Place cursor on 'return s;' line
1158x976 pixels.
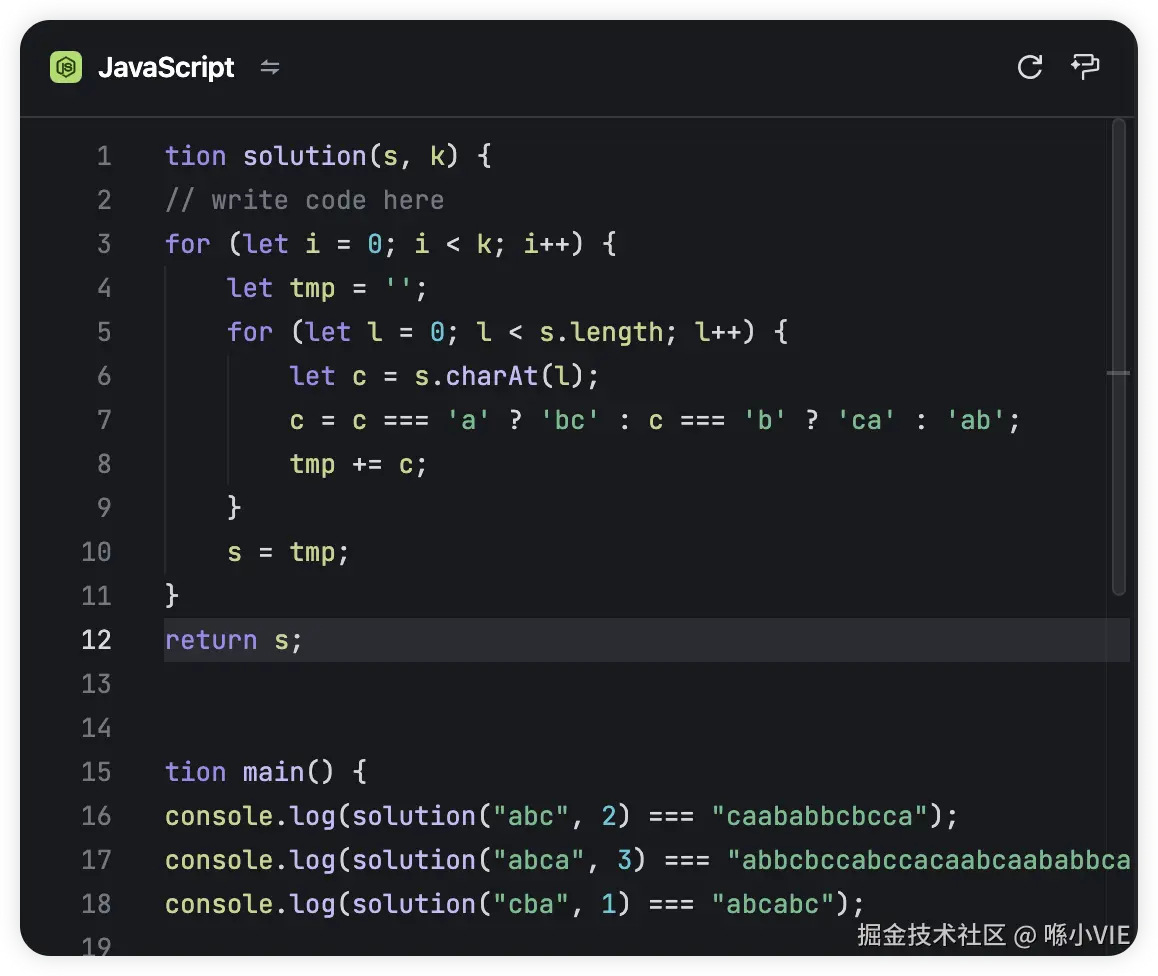(233, 640)
